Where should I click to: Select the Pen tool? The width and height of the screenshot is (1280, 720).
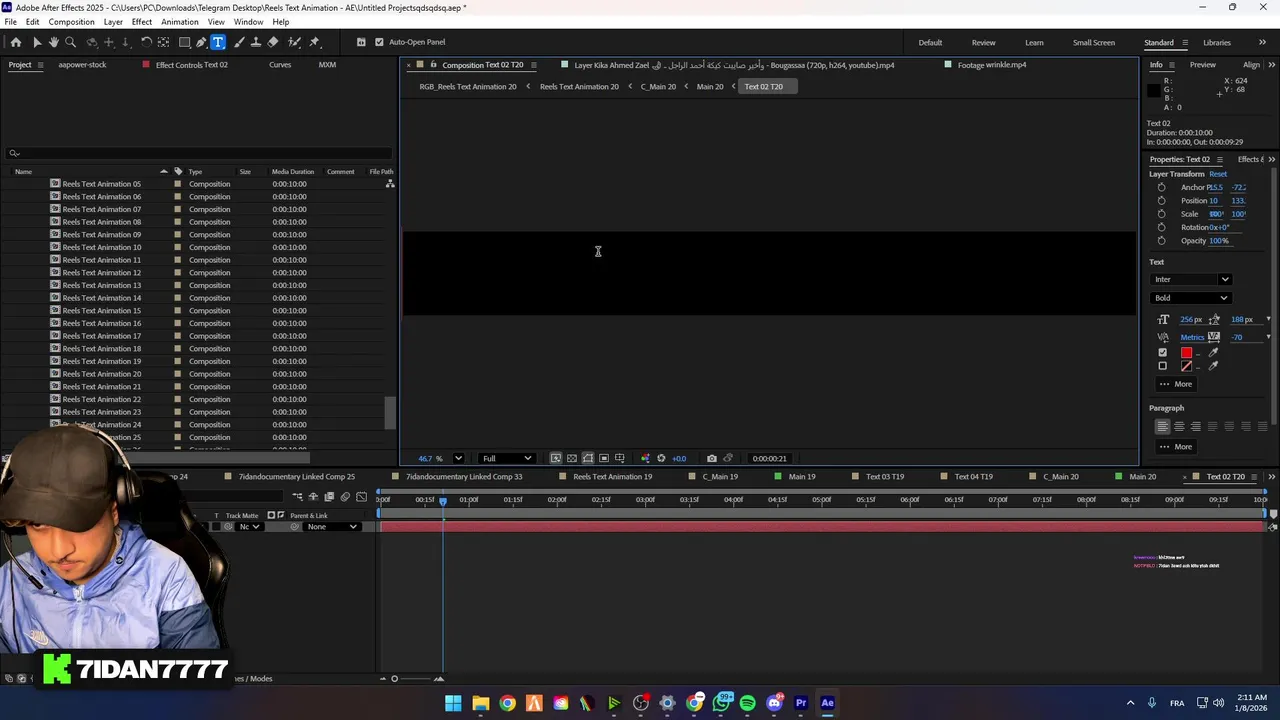pyautogui.click(x=201, y=42)
